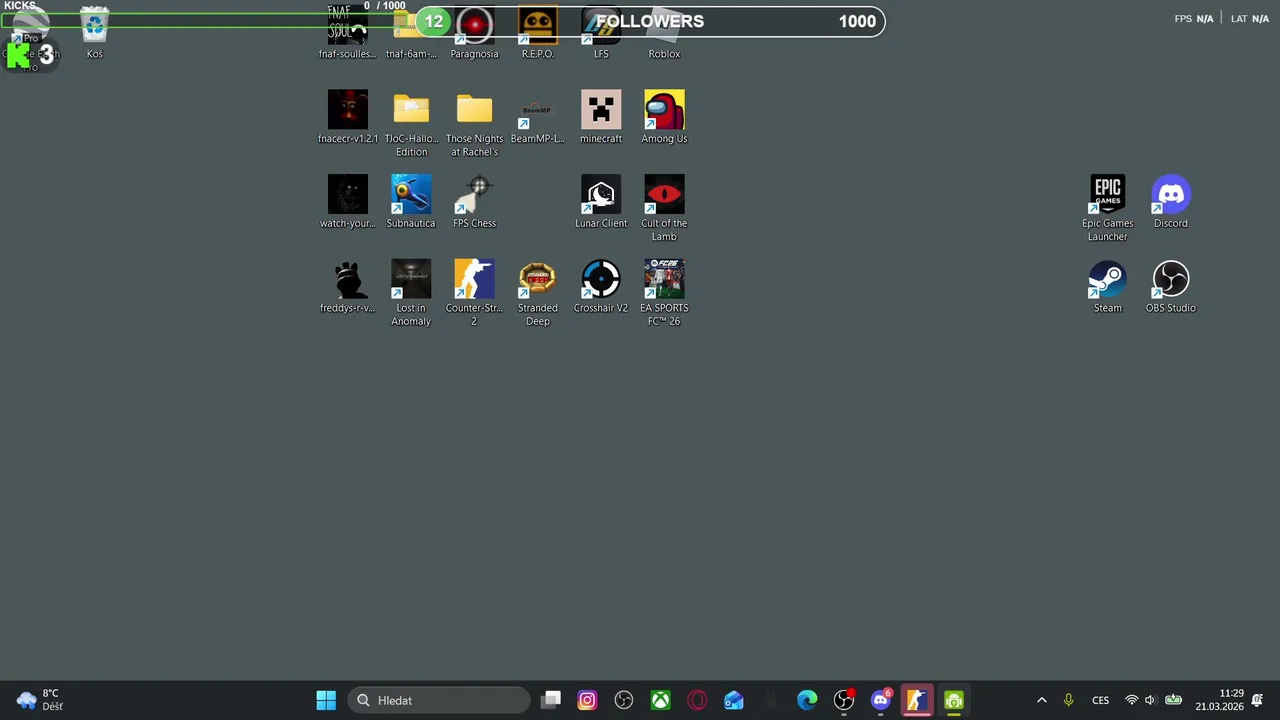The width and height of the screenshot is (1280, 720).
Task: Select the TJoC Halloween Edition folder
Action: tap(411, 124)
